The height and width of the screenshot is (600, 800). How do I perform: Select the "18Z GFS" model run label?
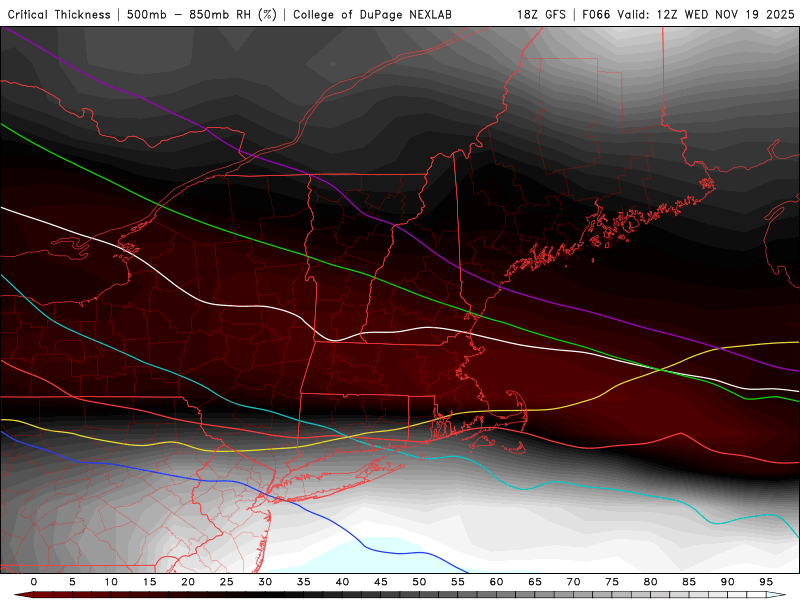[x=541, y=15]
